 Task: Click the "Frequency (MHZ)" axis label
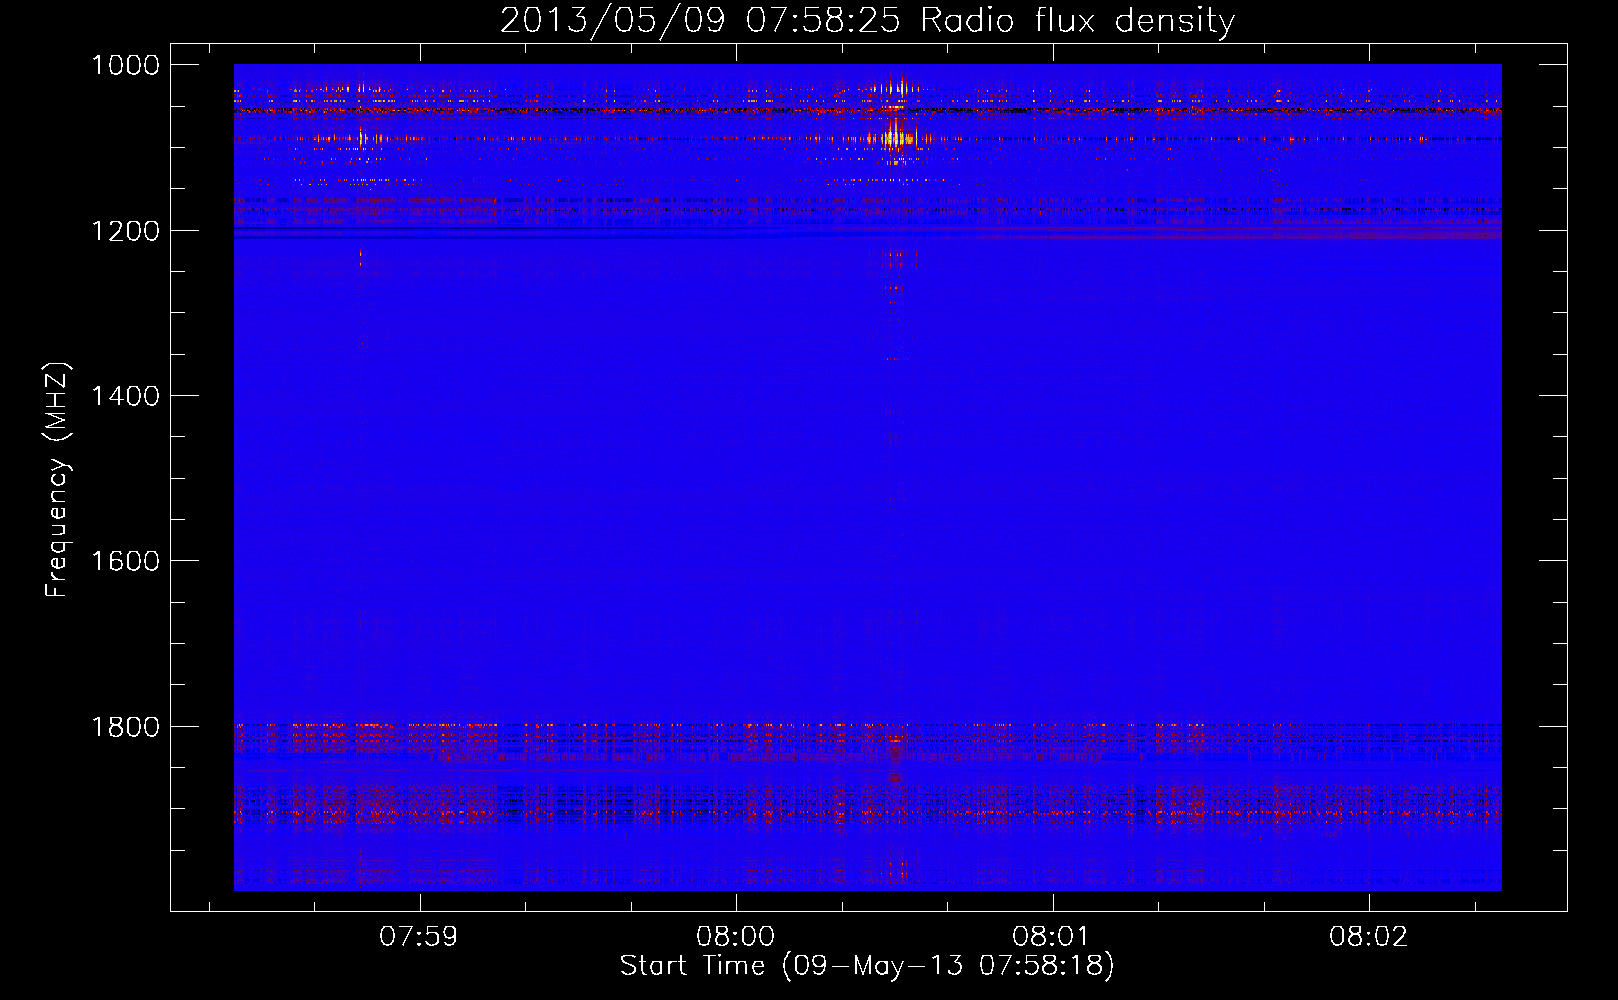(57, 479)
